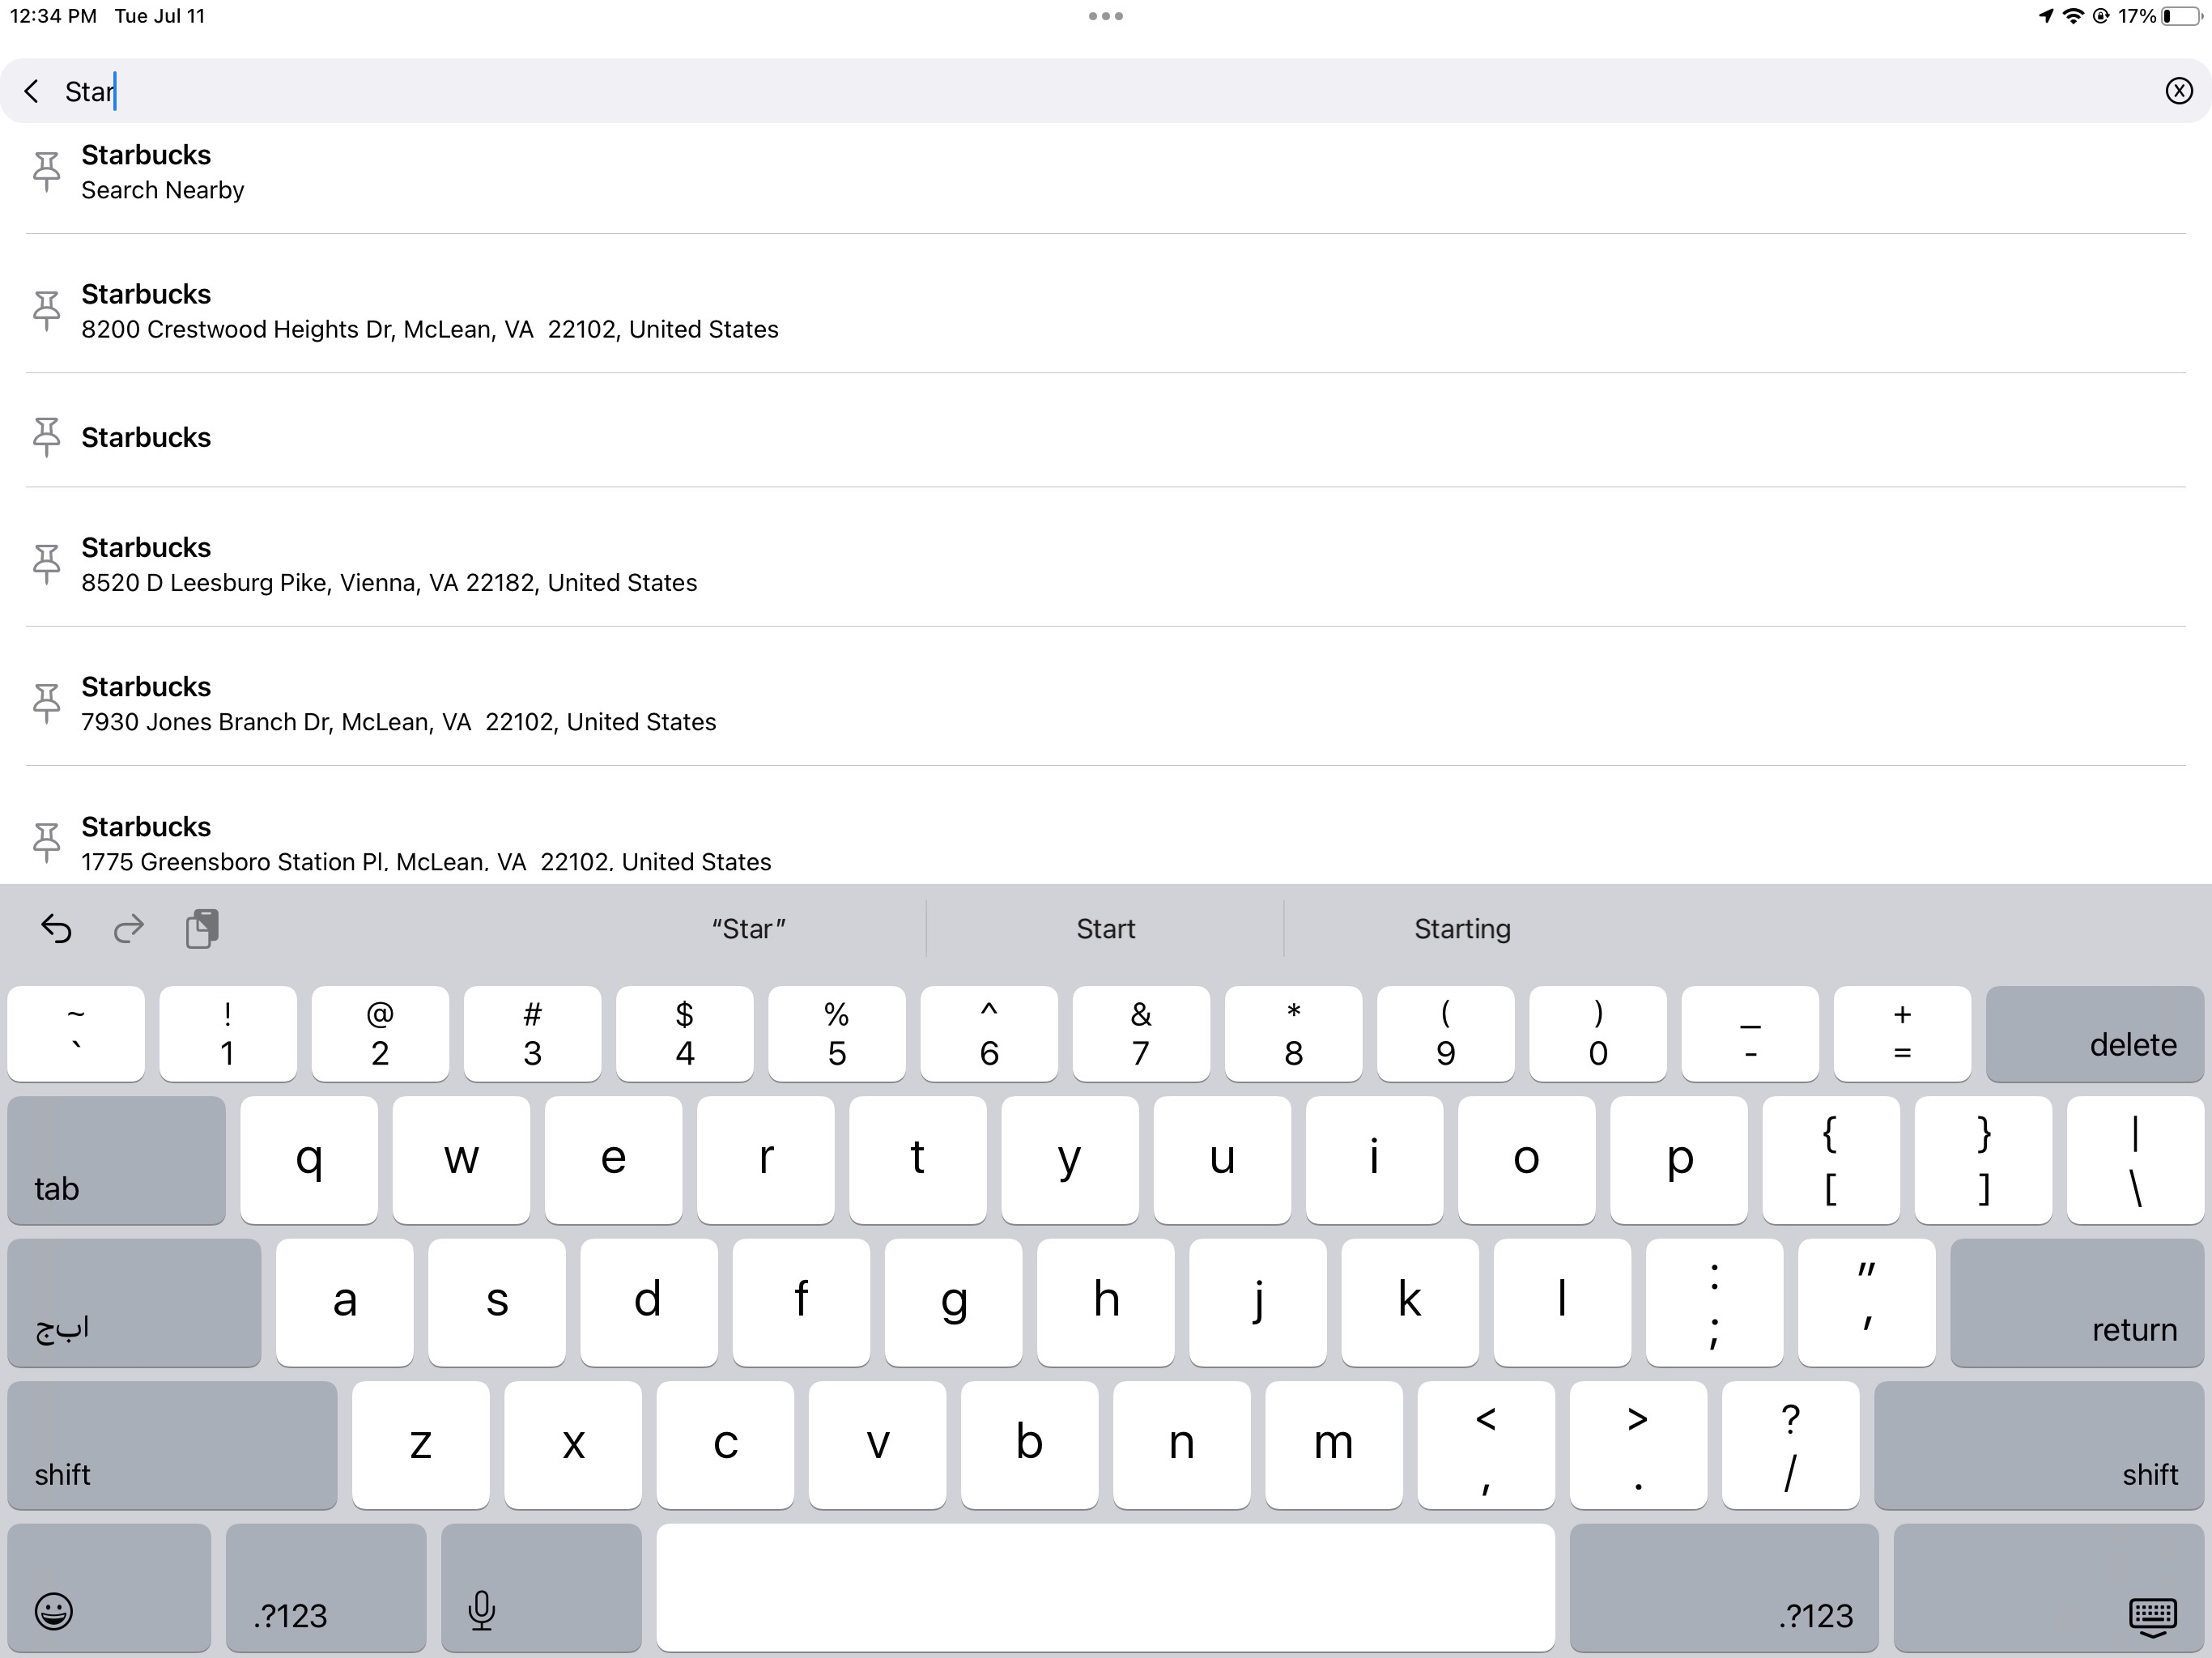Screen dimensions: 2212x1658
Task: Tap the left bracket brace key
Action: 1831,1160
